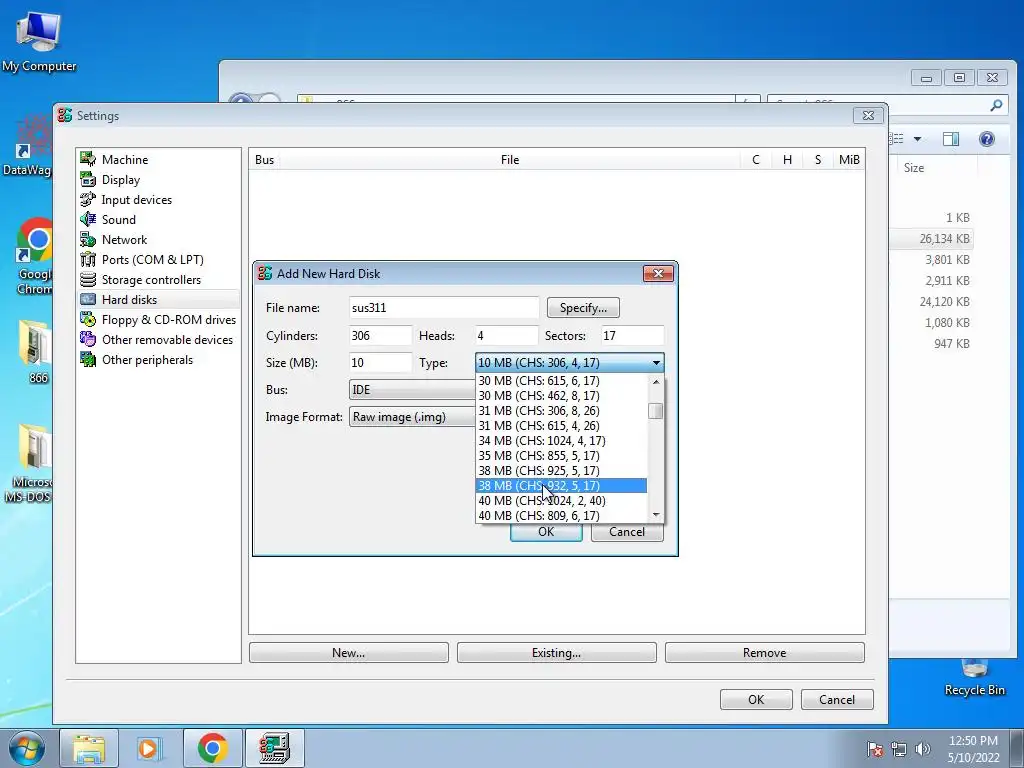Click the Type list scroll-up arrow
Viewport: 1024px width, 768px height.
click(656, 381)
